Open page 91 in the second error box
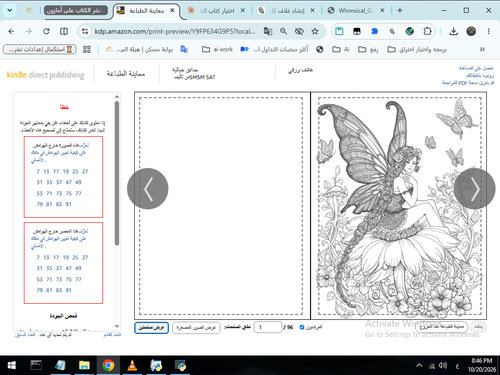Screen dimensions: 500x375 tap(68, 290)
